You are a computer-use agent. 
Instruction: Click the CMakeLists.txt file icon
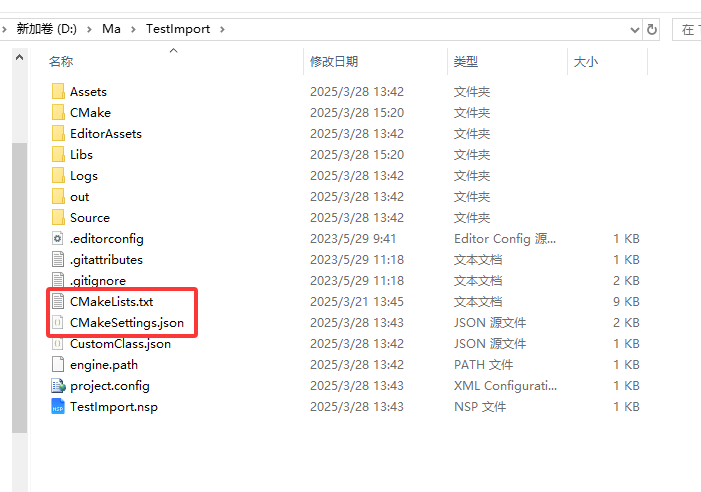pos(58,302)
